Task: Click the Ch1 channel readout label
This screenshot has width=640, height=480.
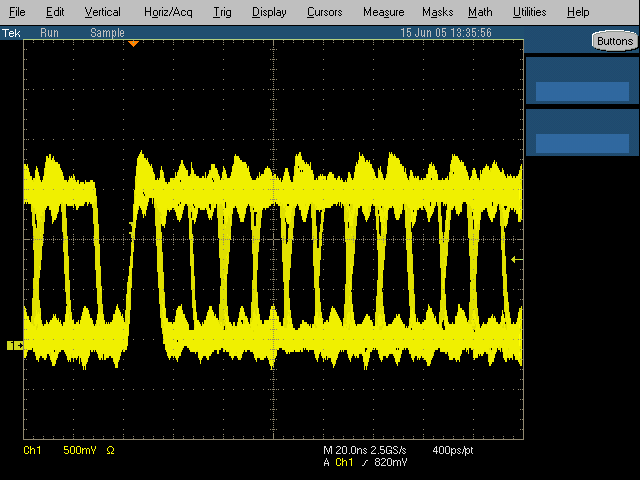Action: click(33, 450)
